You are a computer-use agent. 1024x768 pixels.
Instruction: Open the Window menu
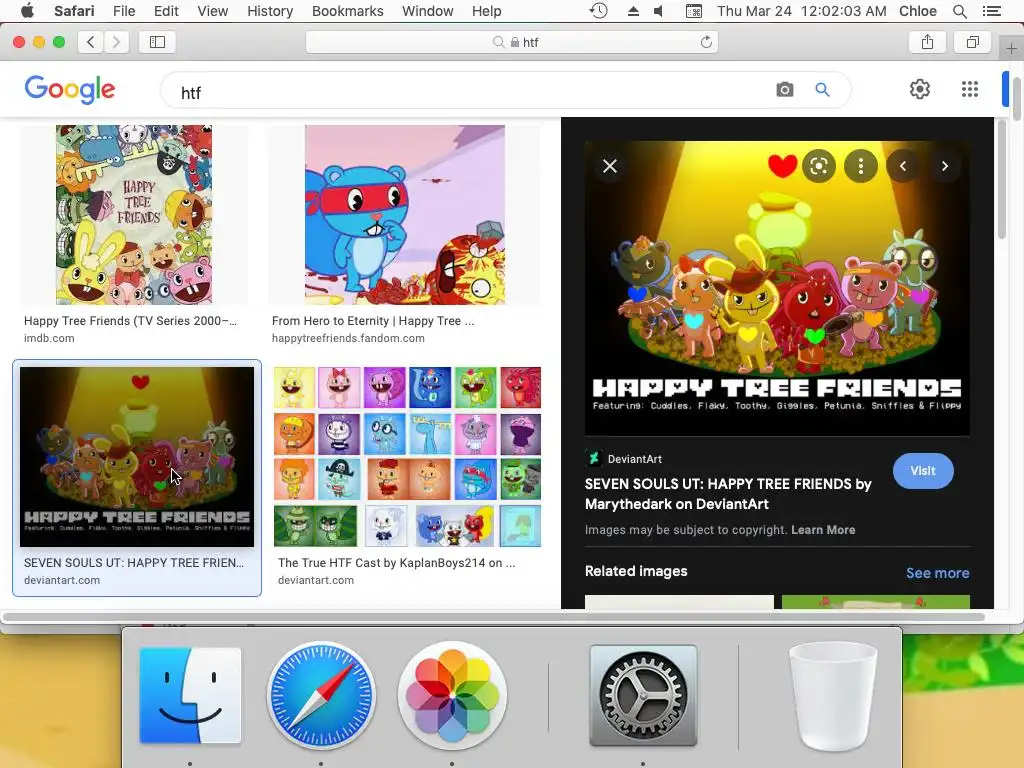[x=427, y=11]
